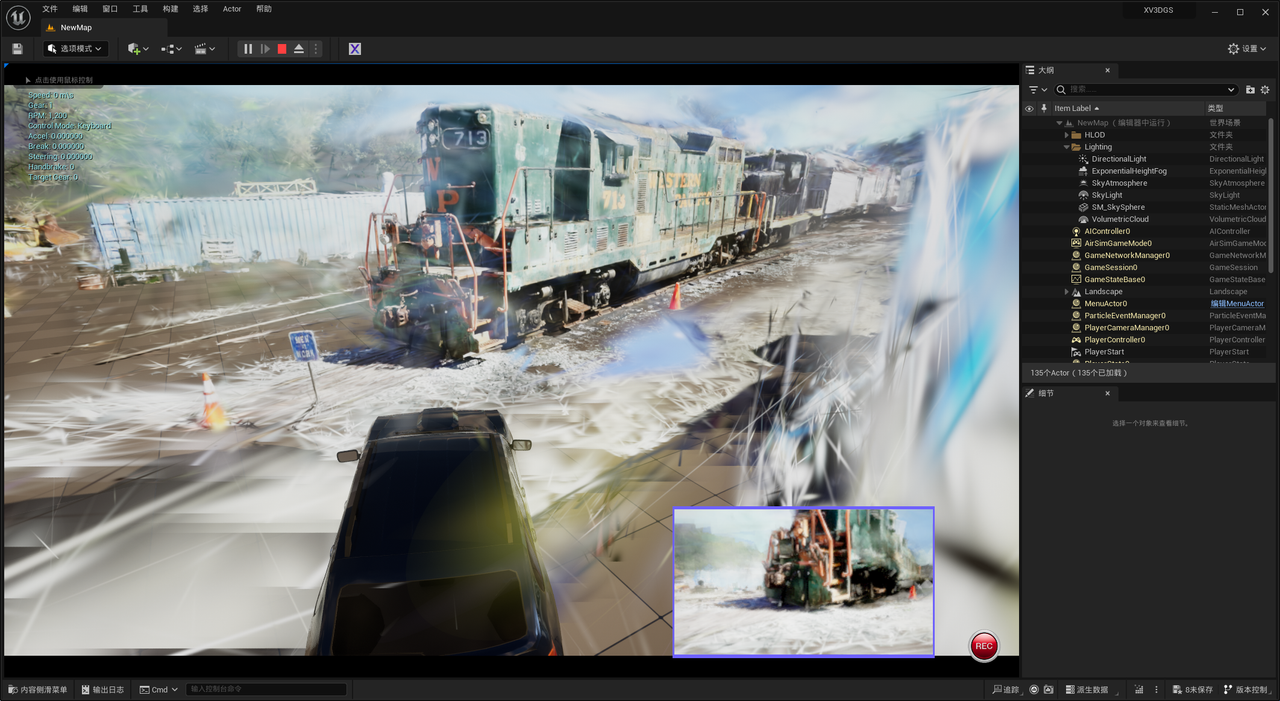Toggle the eye visibility column header

(1029, 108)
